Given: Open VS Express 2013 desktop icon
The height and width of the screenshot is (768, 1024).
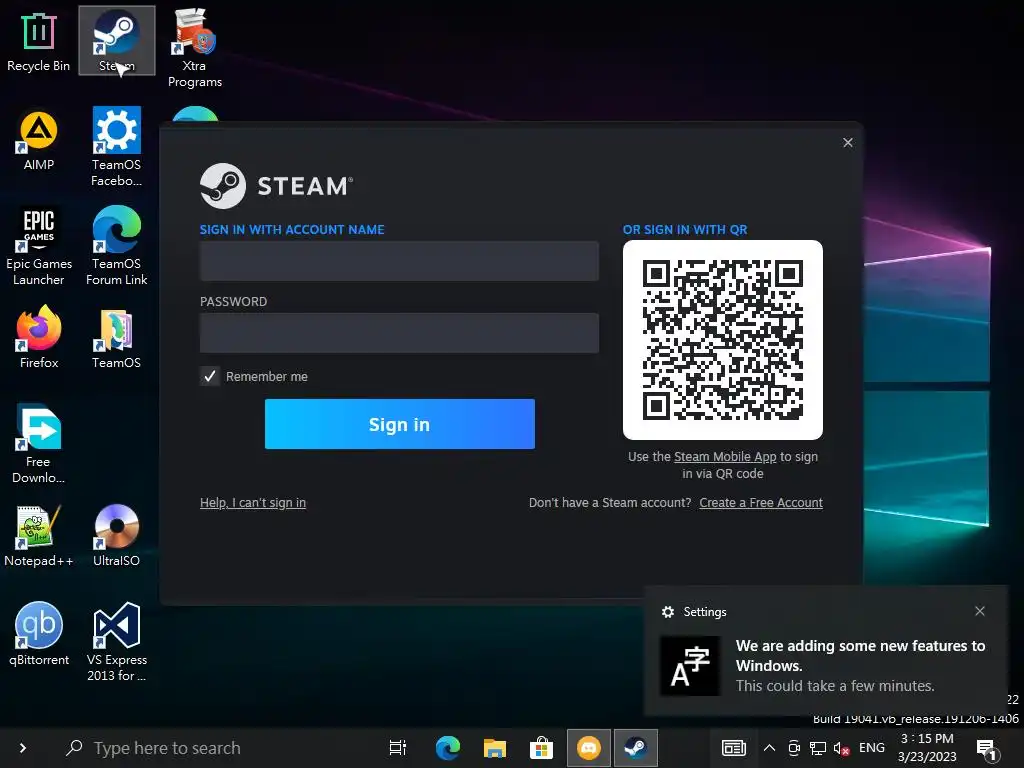Looking at the screenshot, I should click(116, 643).
